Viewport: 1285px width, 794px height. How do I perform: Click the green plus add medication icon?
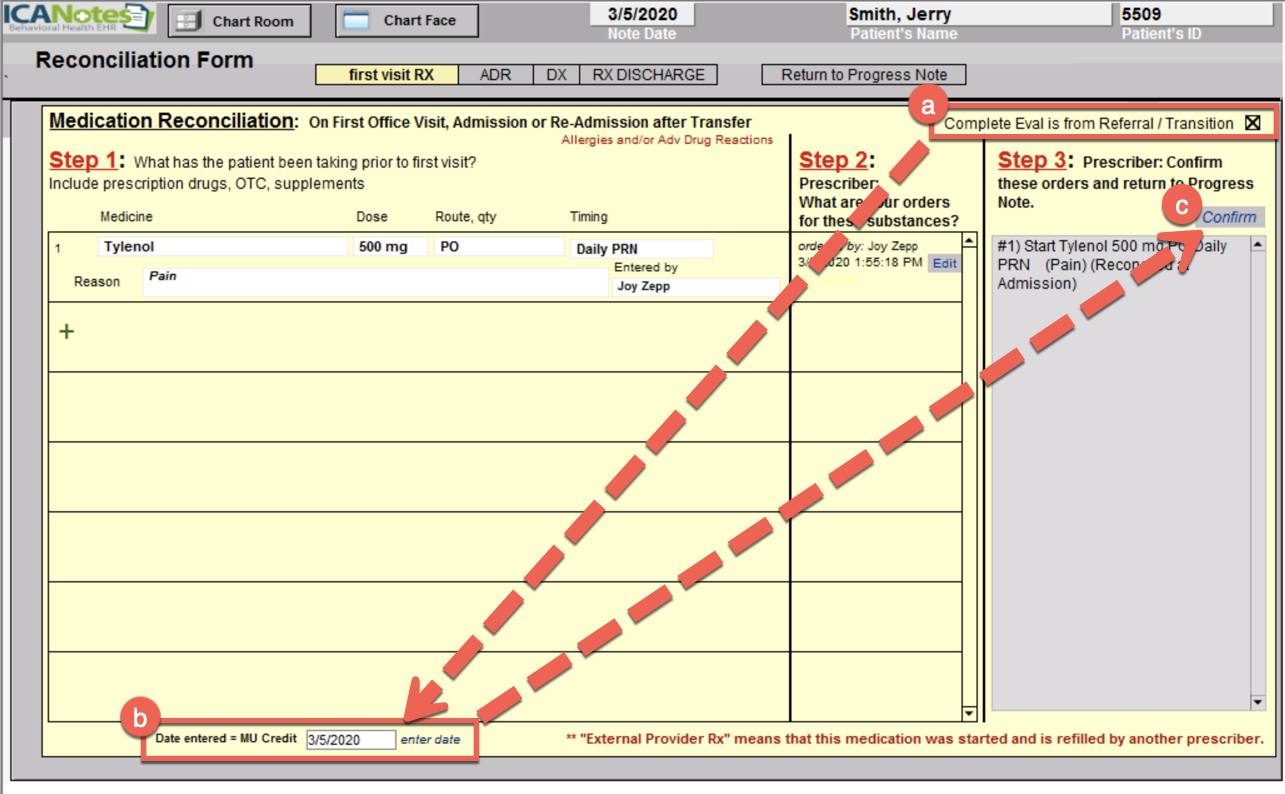[67, 331]
